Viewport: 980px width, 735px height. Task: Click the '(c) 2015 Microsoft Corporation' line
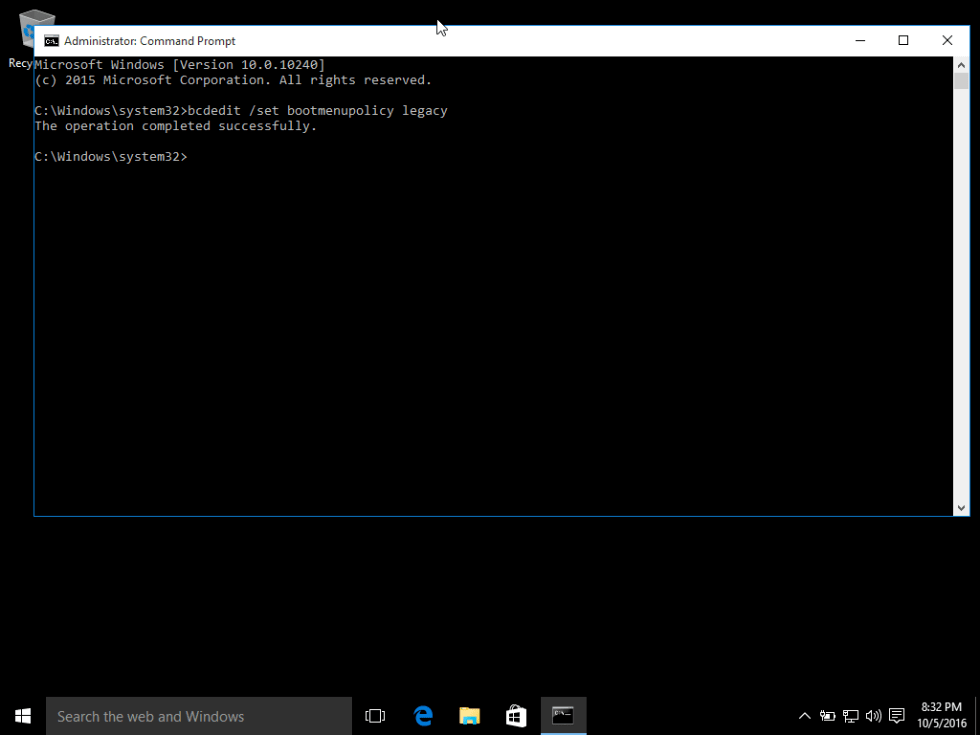click(x=233, y=80)
